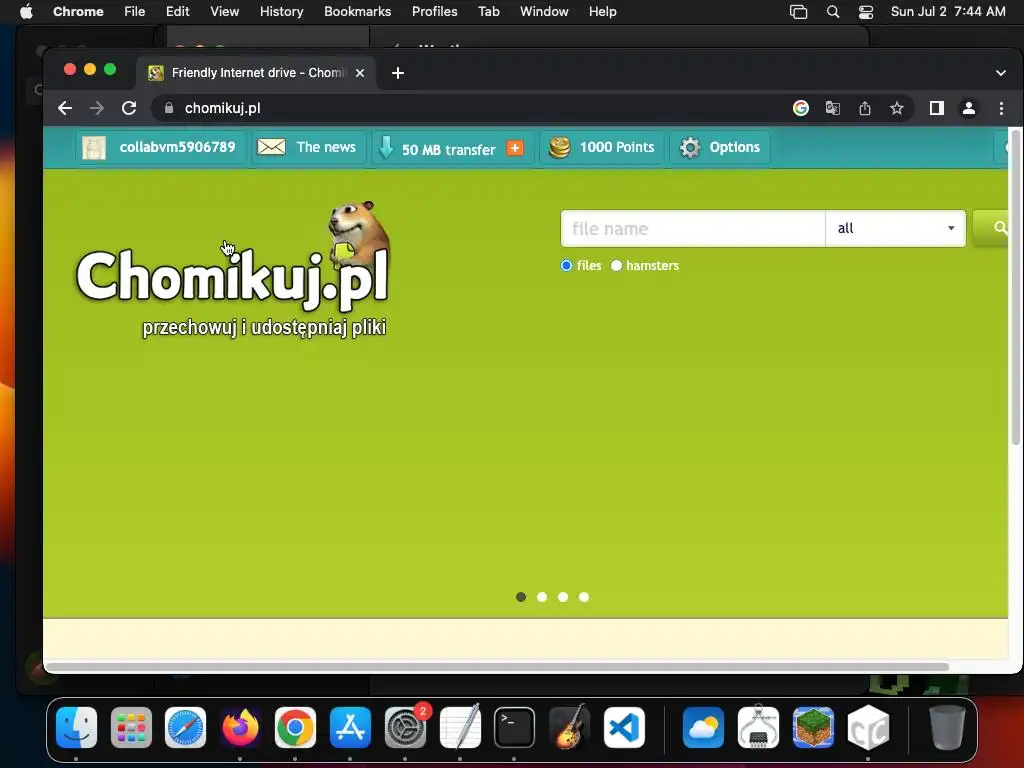The width and height of the screenshot is (1024, 768).
Task: Click the collabvm5906789 avatar image
Action: (x=94, y=148)
